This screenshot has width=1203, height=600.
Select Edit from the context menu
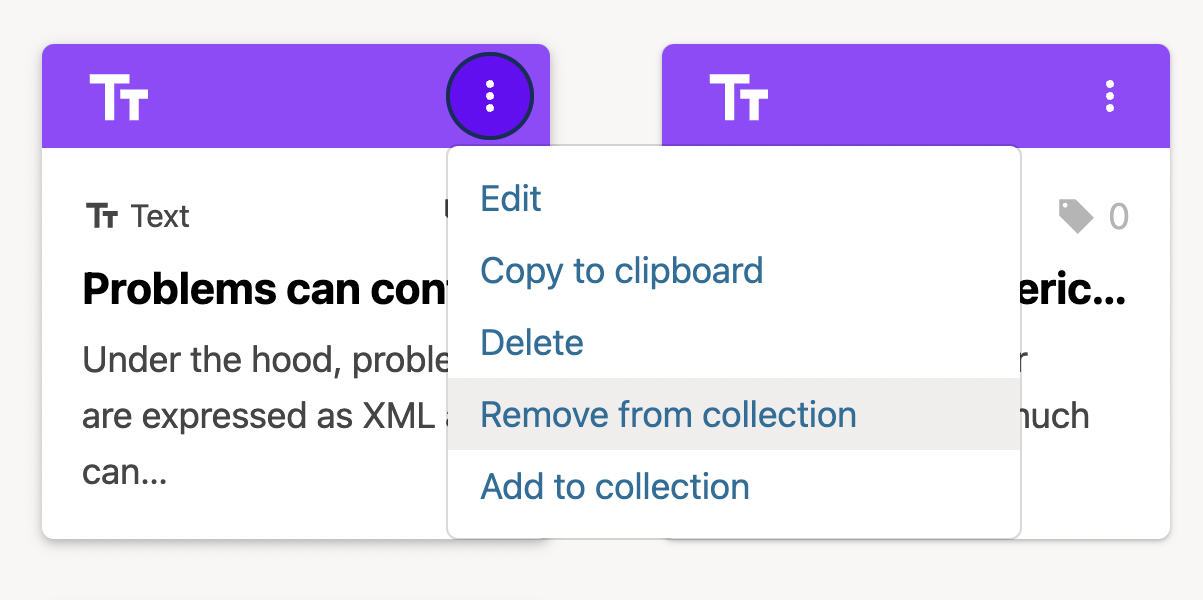coord(511,199)
